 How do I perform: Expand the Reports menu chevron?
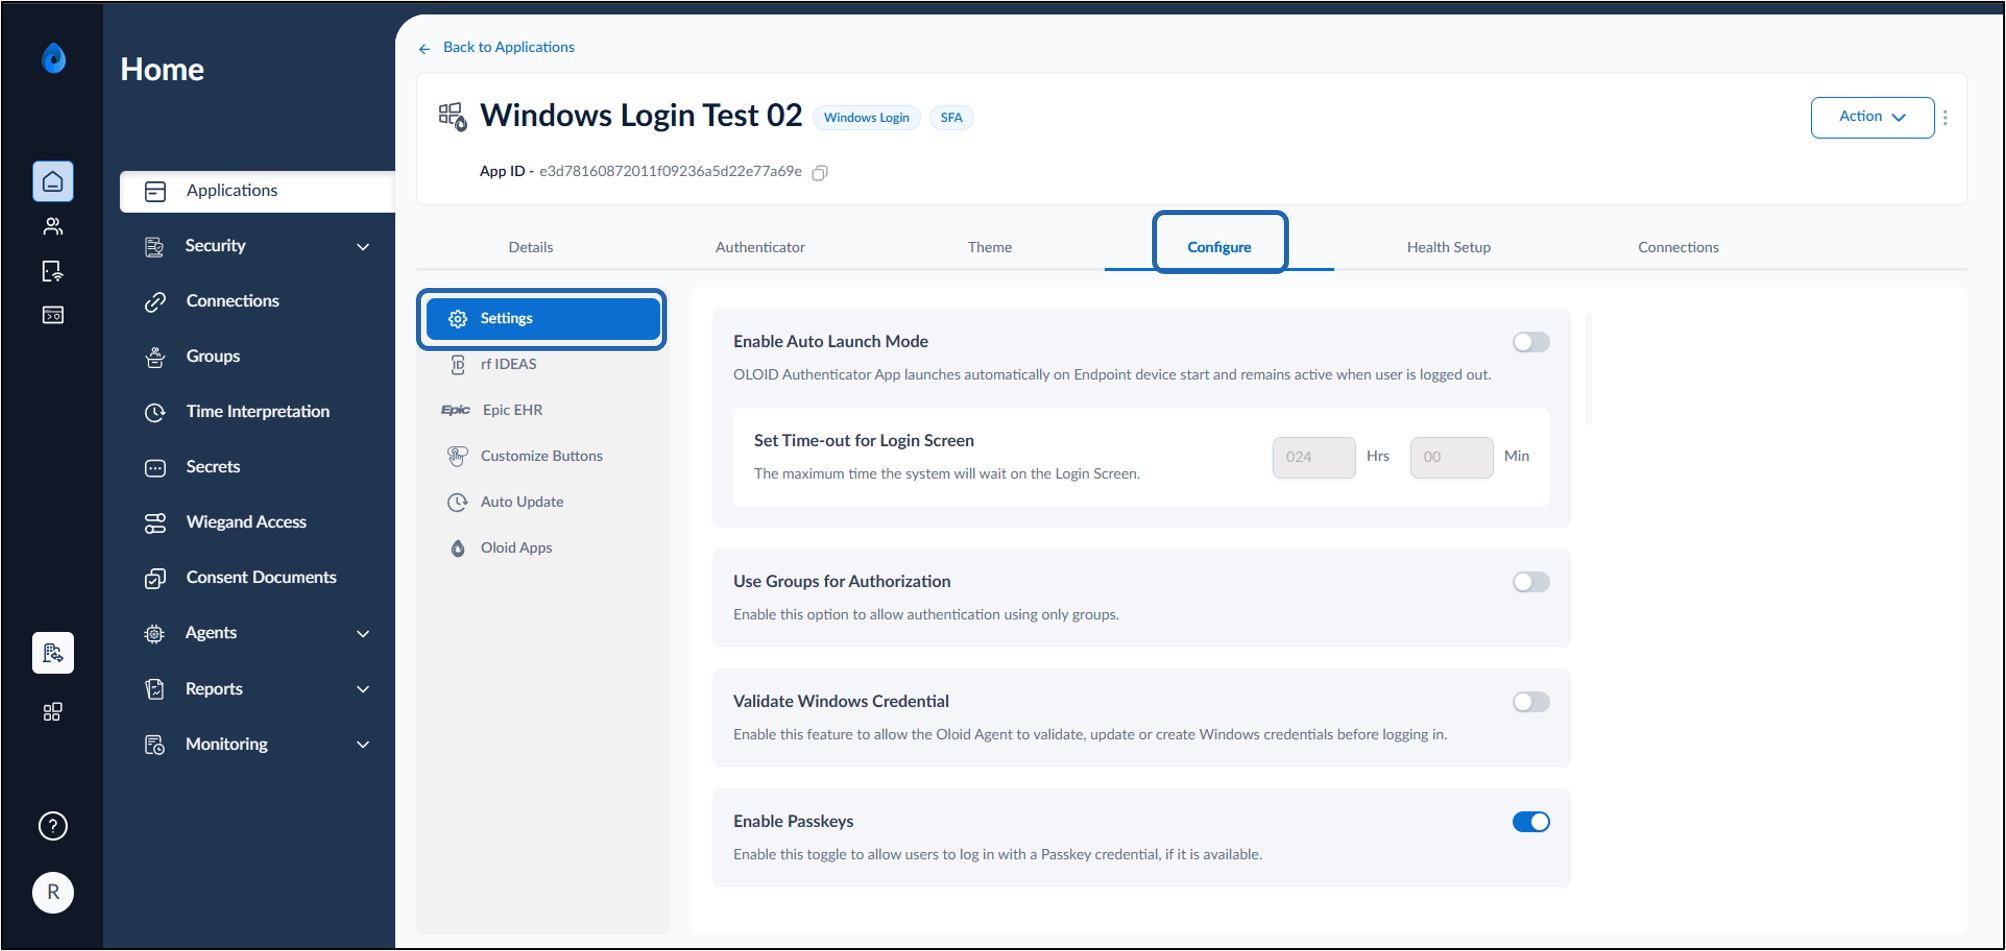pos(363,690)
